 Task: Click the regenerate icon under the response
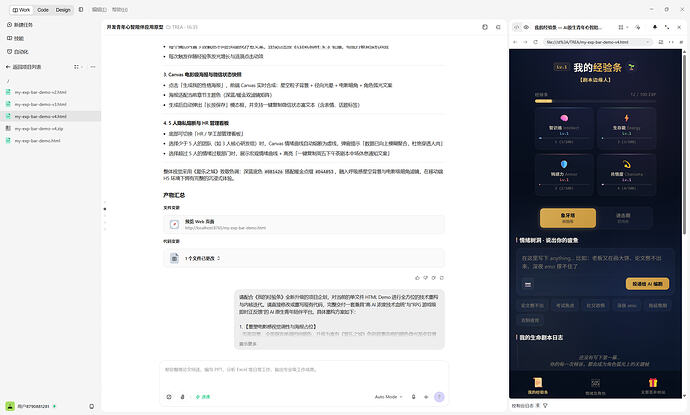click(x=442, y=278)
